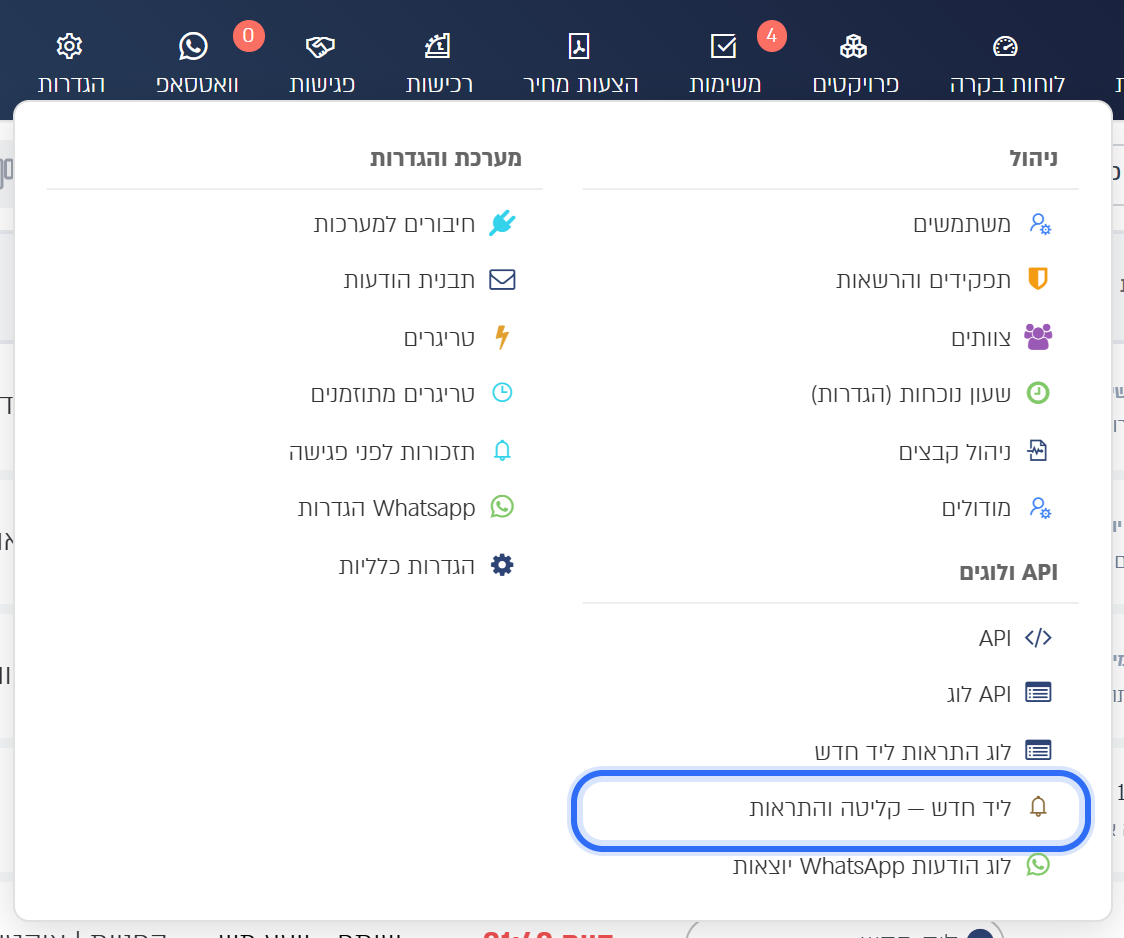Open the רכישות icon in navigation
The image size is (1124, 938).
tap(437, 47)
